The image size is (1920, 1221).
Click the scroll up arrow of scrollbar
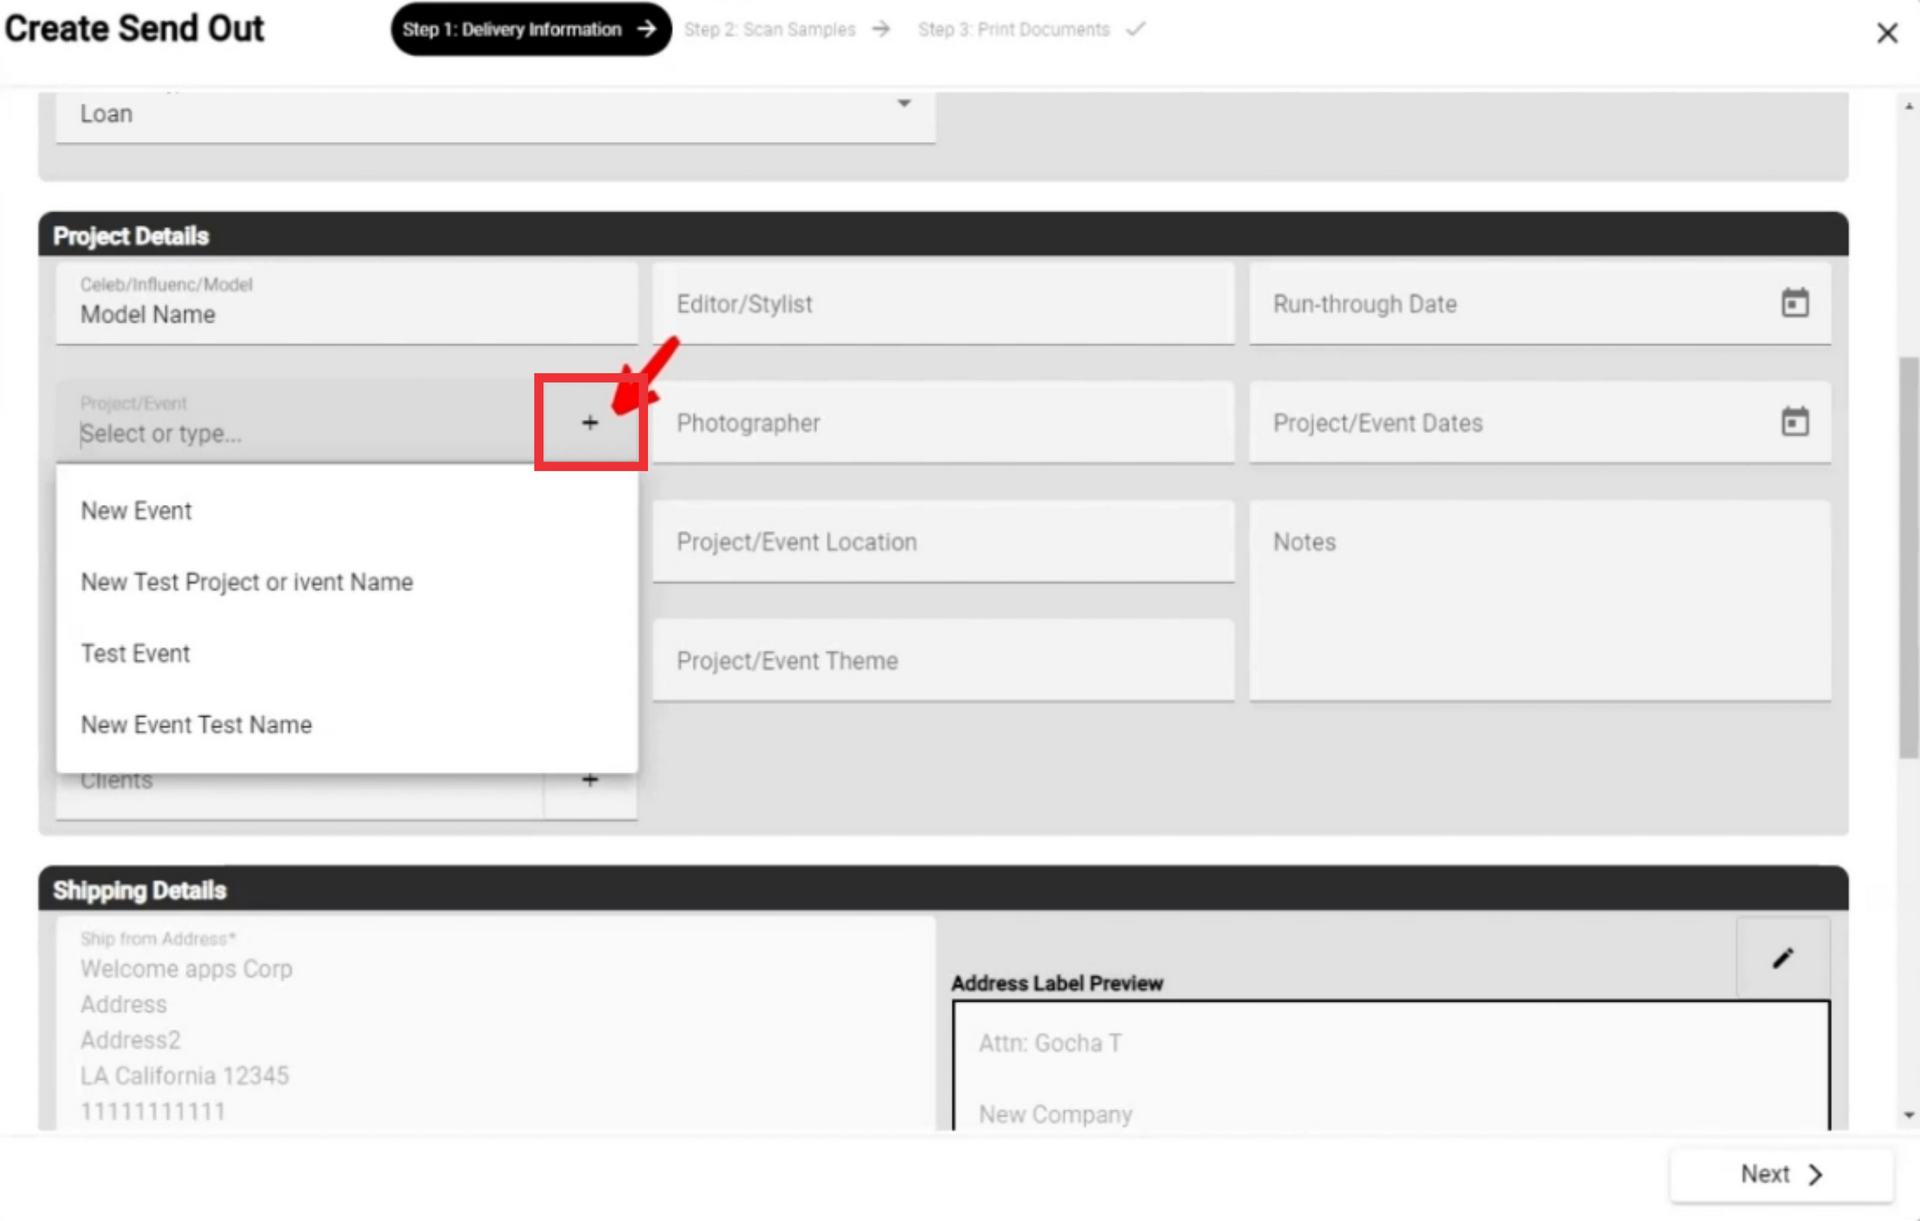coord(1908,105)
